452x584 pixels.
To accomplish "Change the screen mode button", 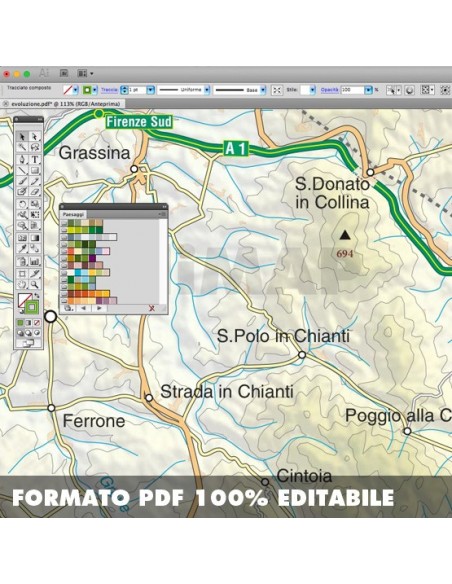I will click(29, 344).
